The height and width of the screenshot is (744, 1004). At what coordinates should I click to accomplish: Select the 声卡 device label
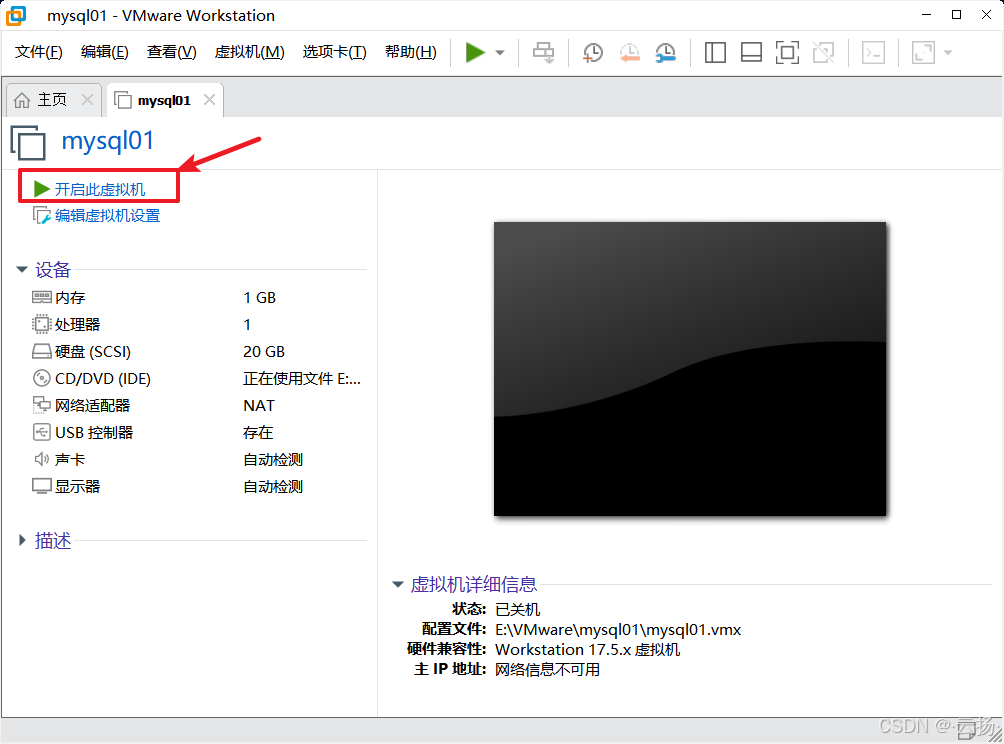pyautogui.click(x=70, y=459)
